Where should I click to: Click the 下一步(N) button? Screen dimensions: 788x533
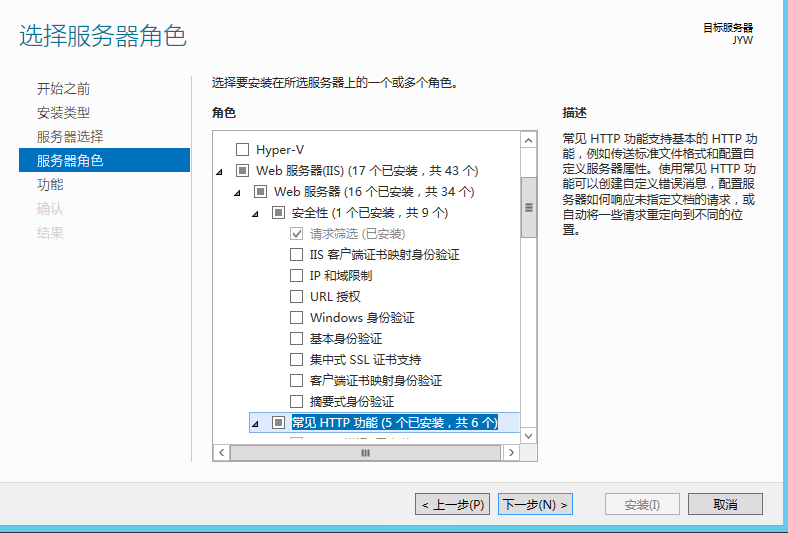point(535,505)
